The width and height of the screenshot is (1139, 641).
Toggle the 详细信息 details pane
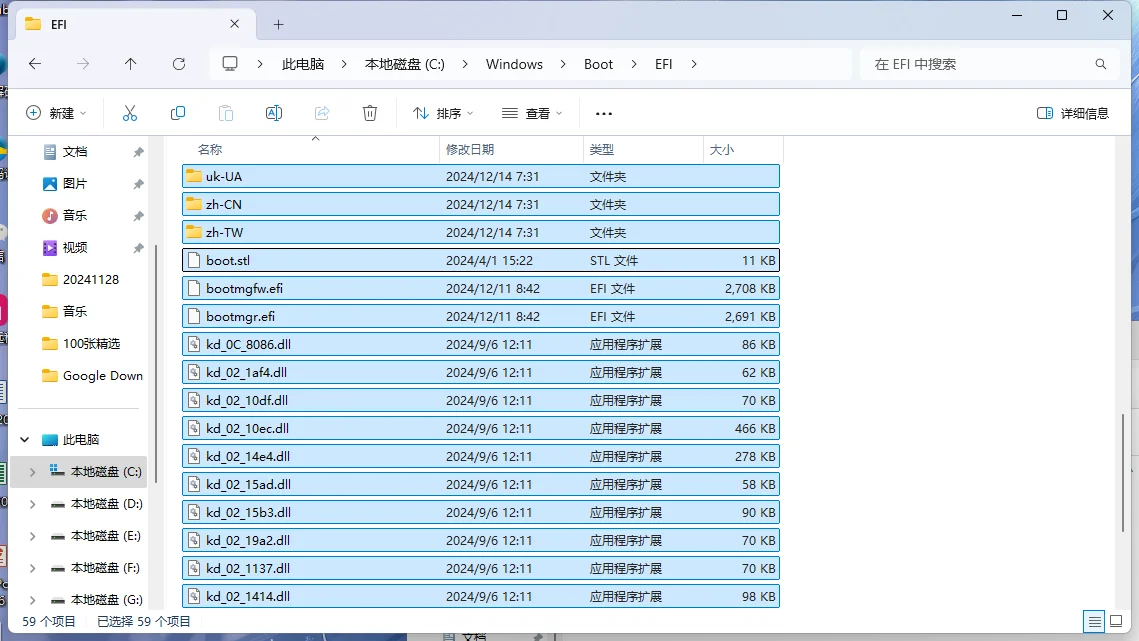(1073, 113)
